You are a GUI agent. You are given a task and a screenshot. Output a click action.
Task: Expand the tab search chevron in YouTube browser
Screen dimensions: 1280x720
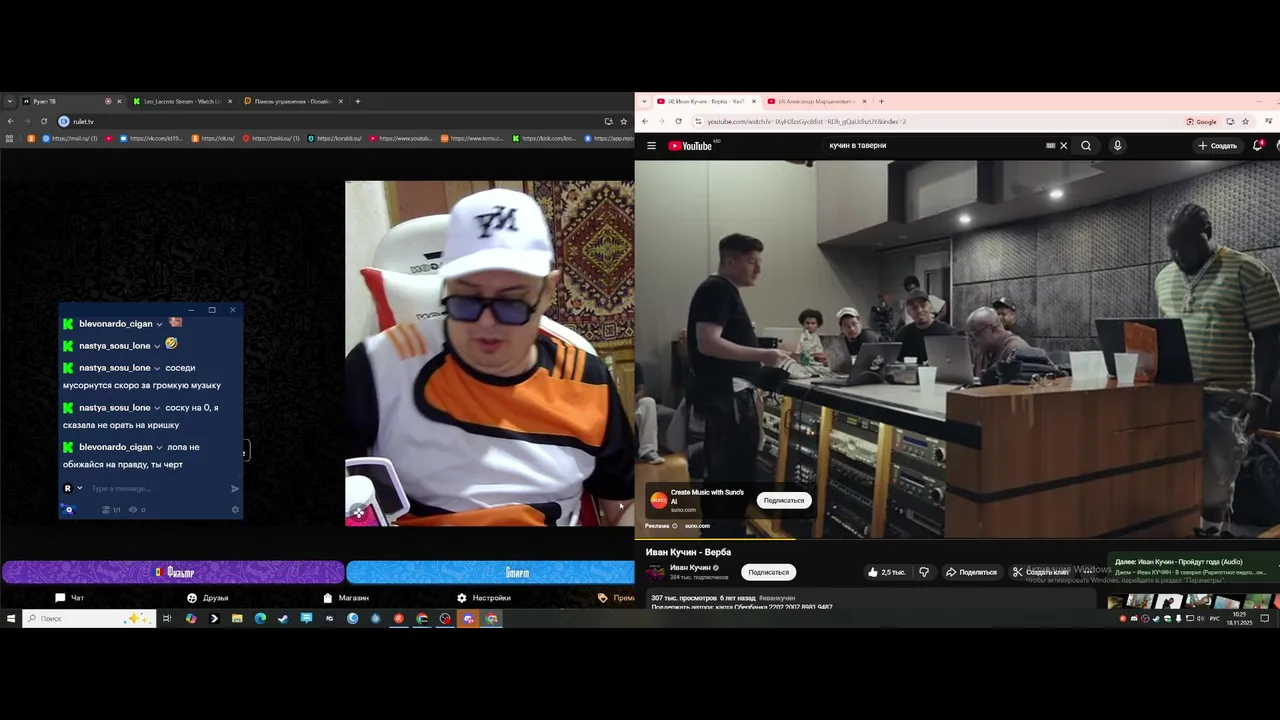(x=645, y=101)
